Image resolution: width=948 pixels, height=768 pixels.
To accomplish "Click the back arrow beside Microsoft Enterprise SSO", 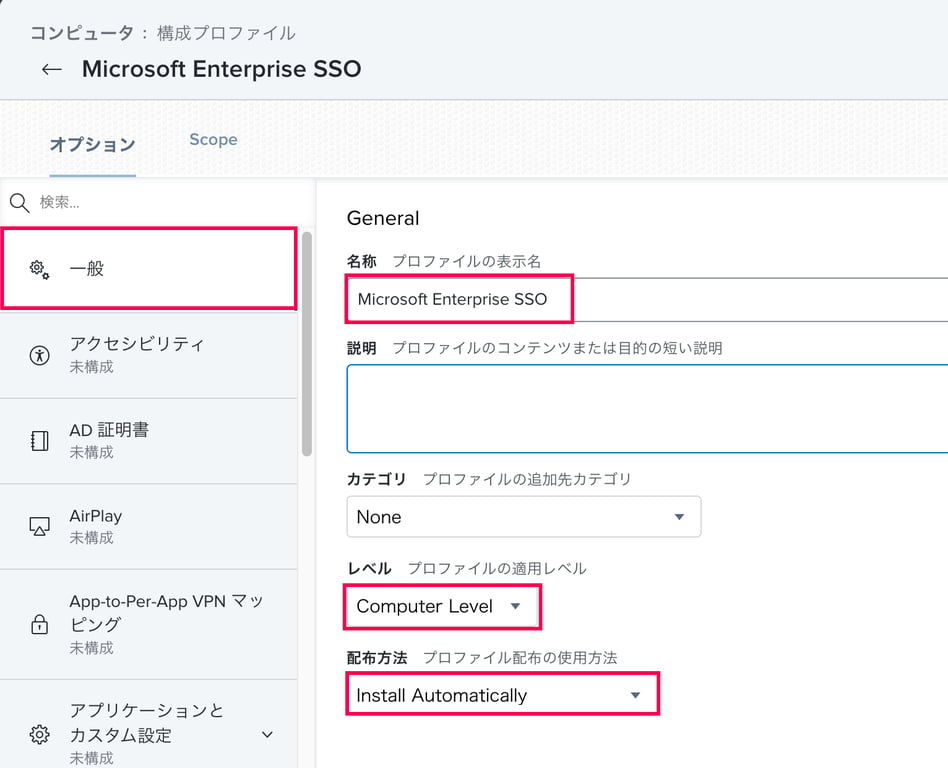I will coord(51,69).
